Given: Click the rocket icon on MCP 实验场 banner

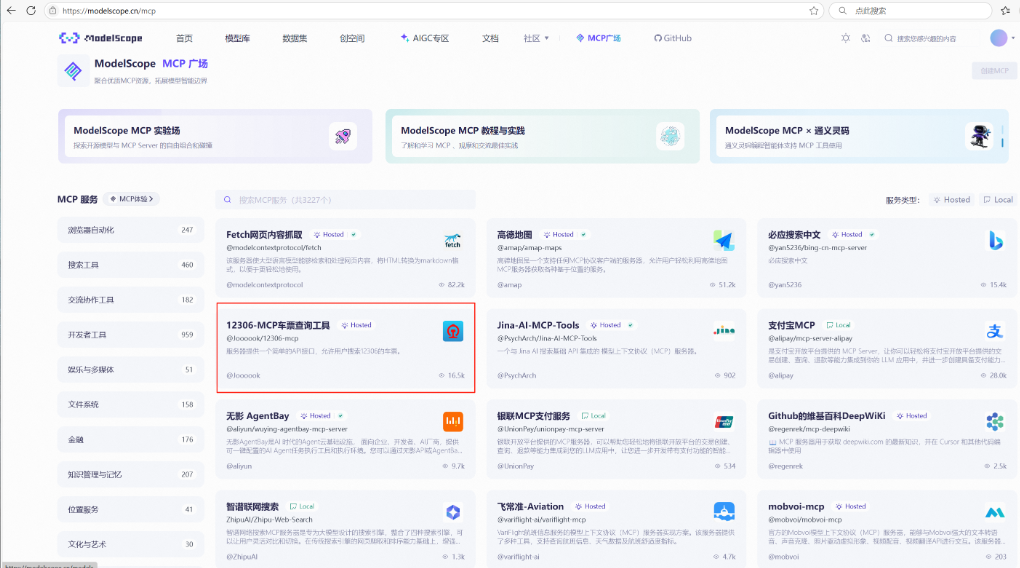Looking at the screenshot, I should pos(343,136).
